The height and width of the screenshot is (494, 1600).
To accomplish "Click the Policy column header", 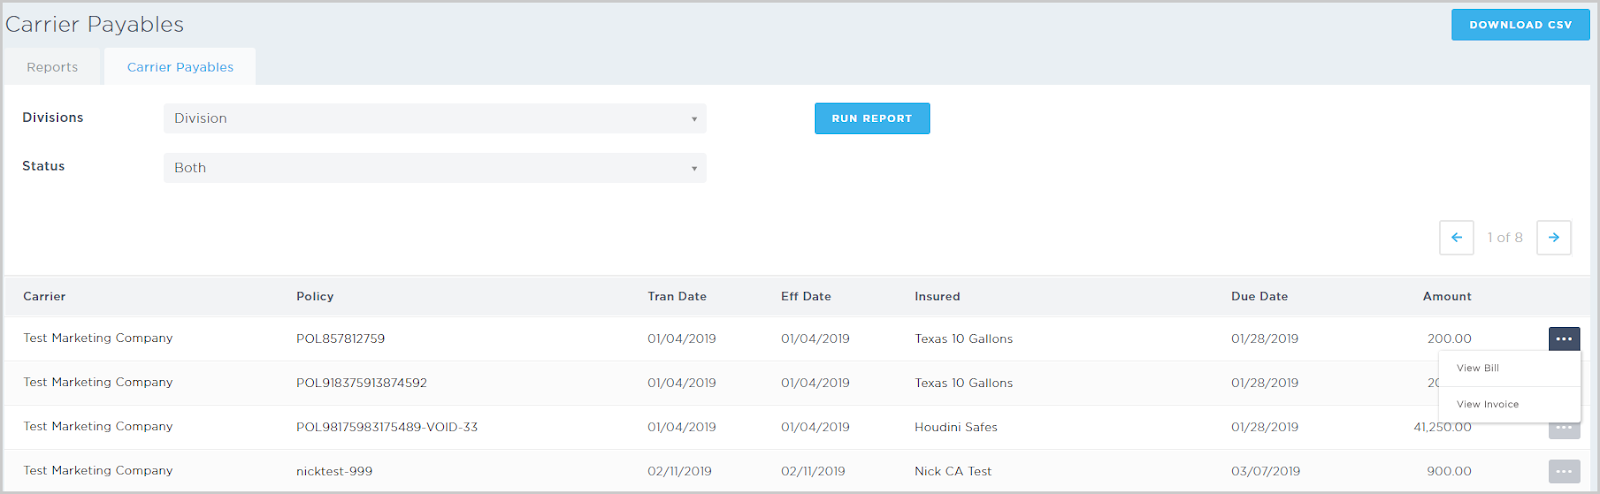I will [x=315, y=296].
